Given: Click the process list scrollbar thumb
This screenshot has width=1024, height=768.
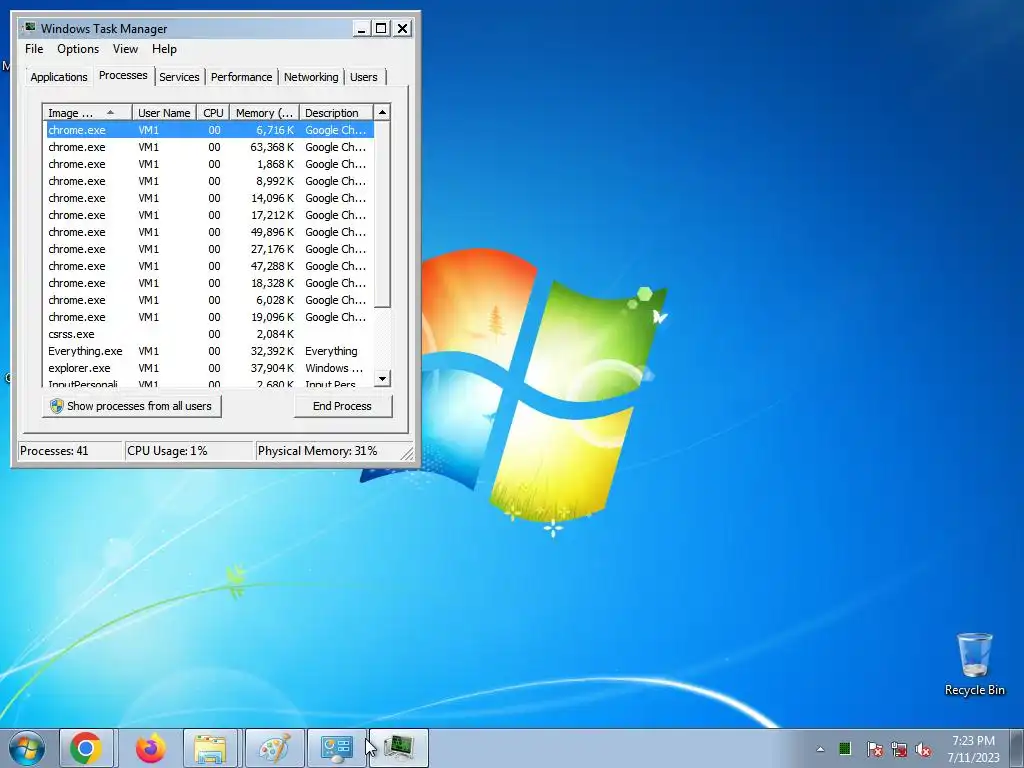Looking at the screenshot, I should pos(383,214).
